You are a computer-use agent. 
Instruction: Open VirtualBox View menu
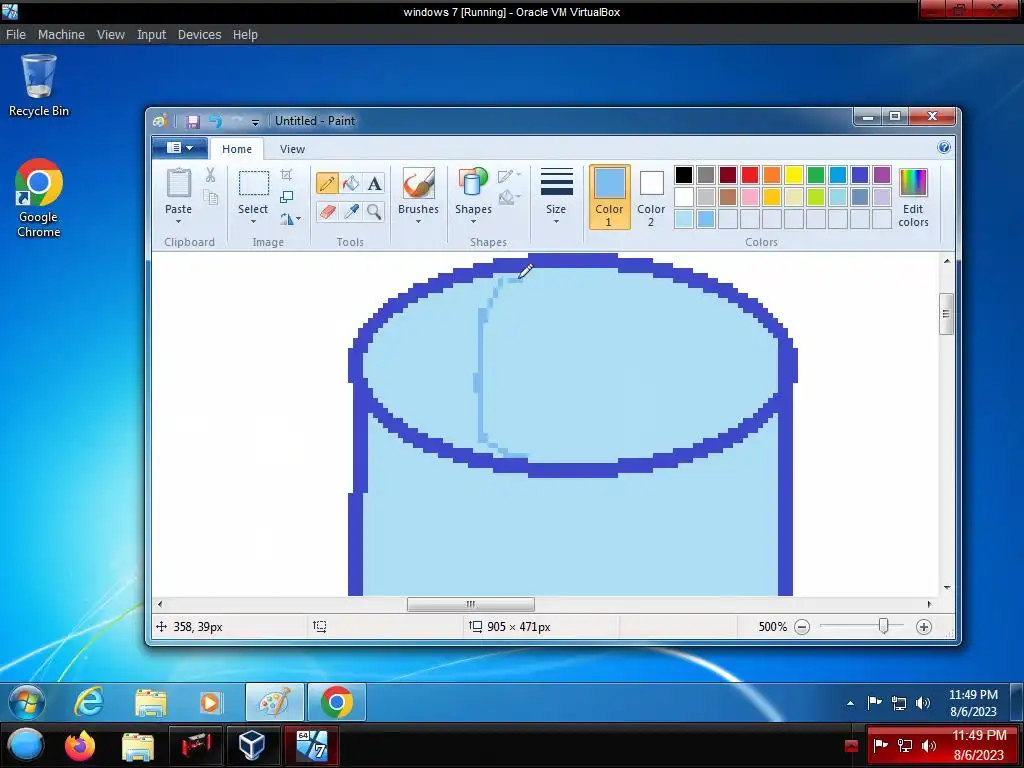110,35
